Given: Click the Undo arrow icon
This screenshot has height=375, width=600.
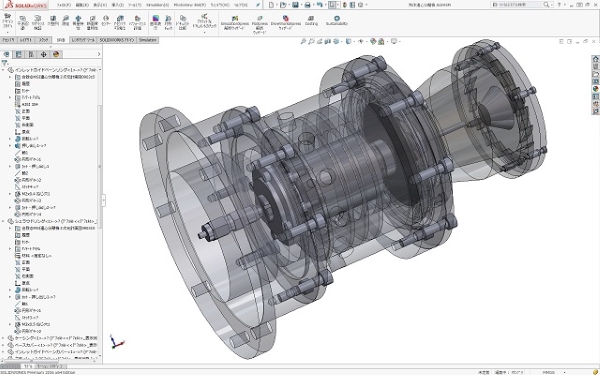Looking at the screenshot, I should pyautogui.click(x=320, y=5).
